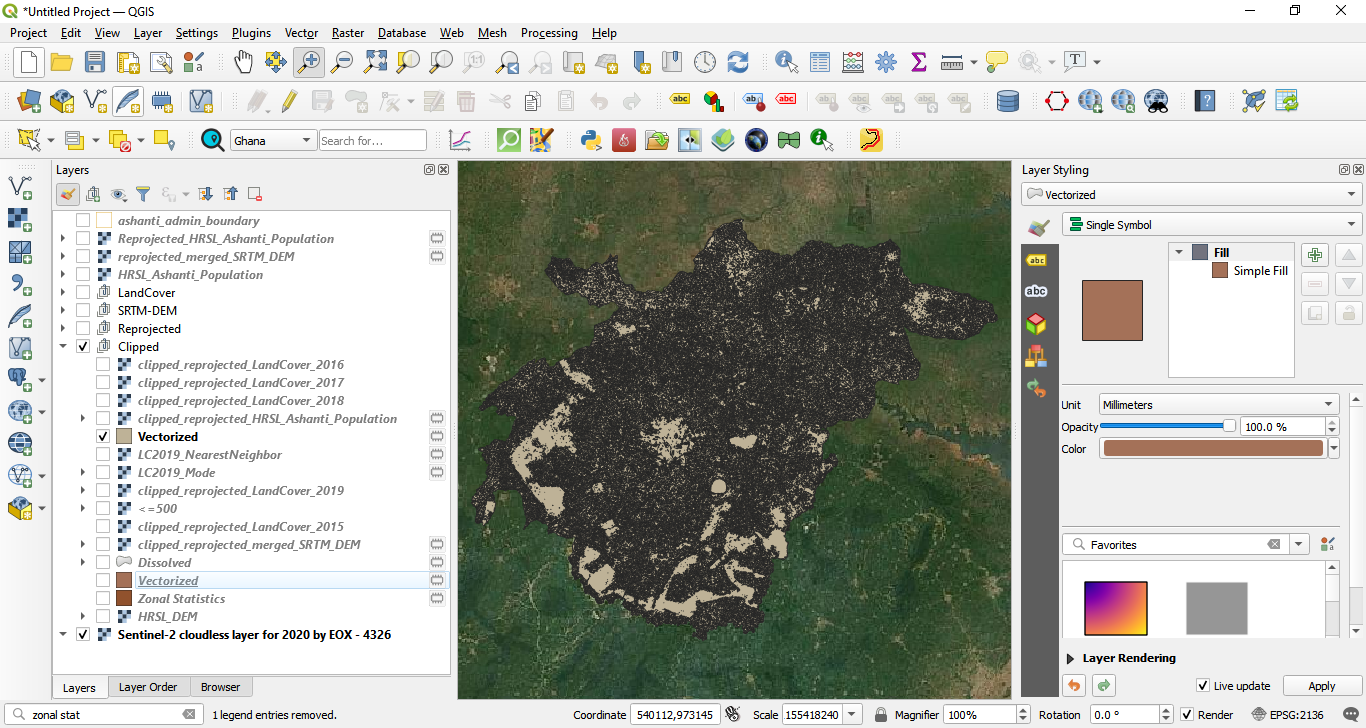
Task: Click the green plus Add symbol layer button
Action: tap(1315, 255)
